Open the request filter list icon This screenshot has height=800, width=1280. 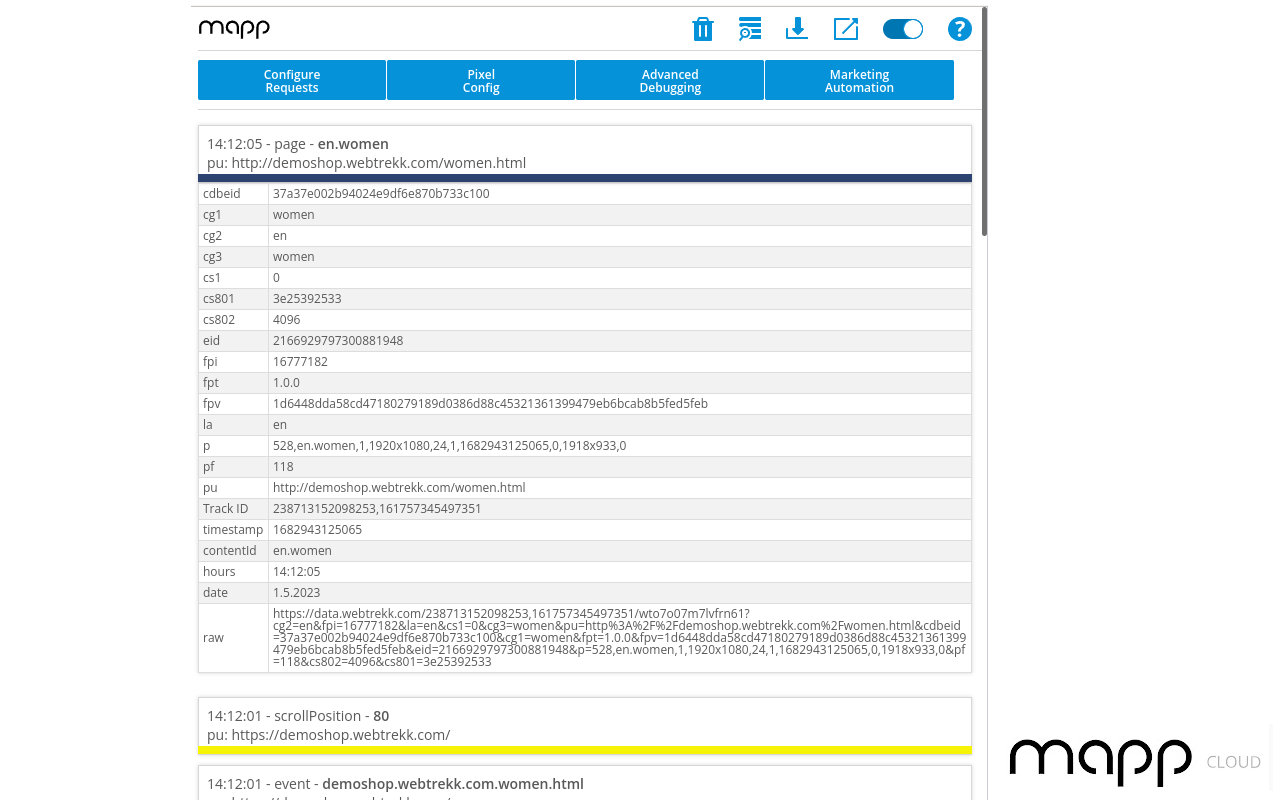point(750,29)
